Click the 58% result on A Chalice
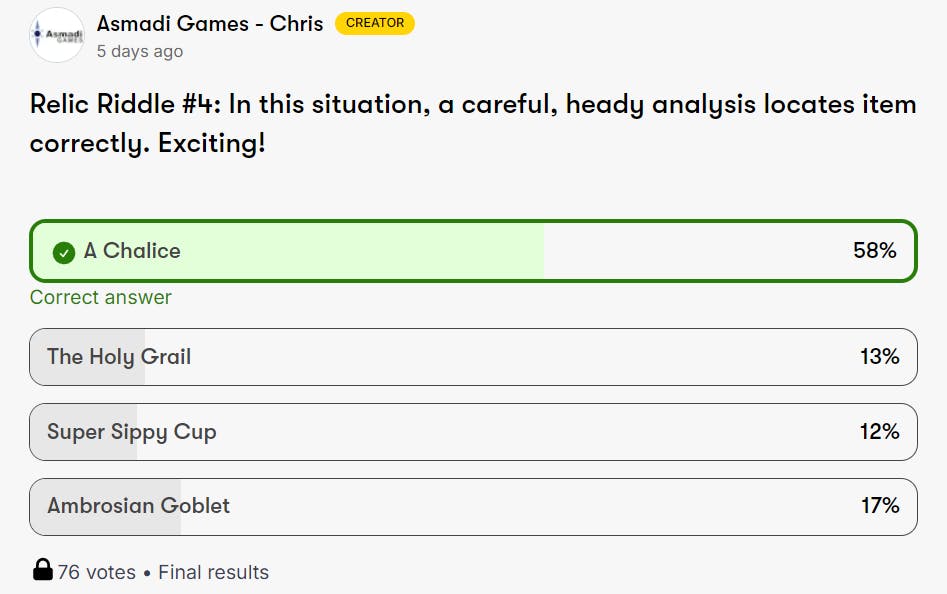The image size is (947, 594). (x=874, y=251)
